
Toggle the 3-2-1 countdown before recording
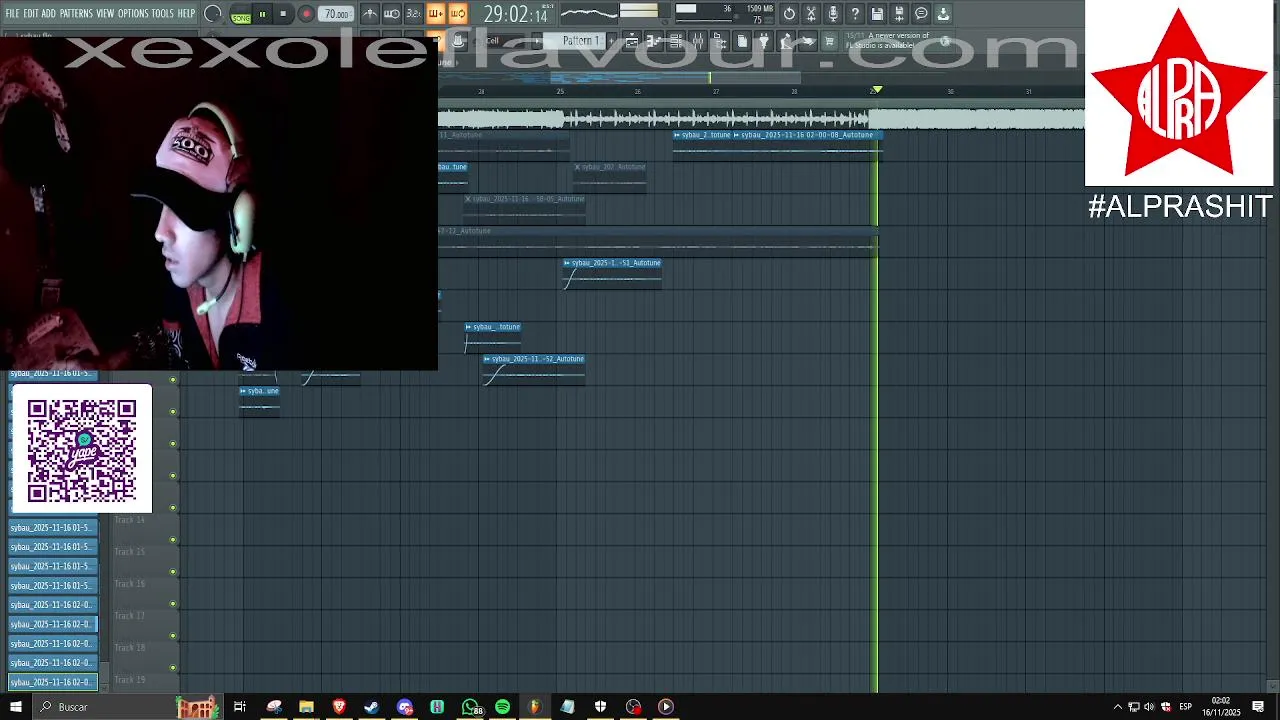coord(413,14)
